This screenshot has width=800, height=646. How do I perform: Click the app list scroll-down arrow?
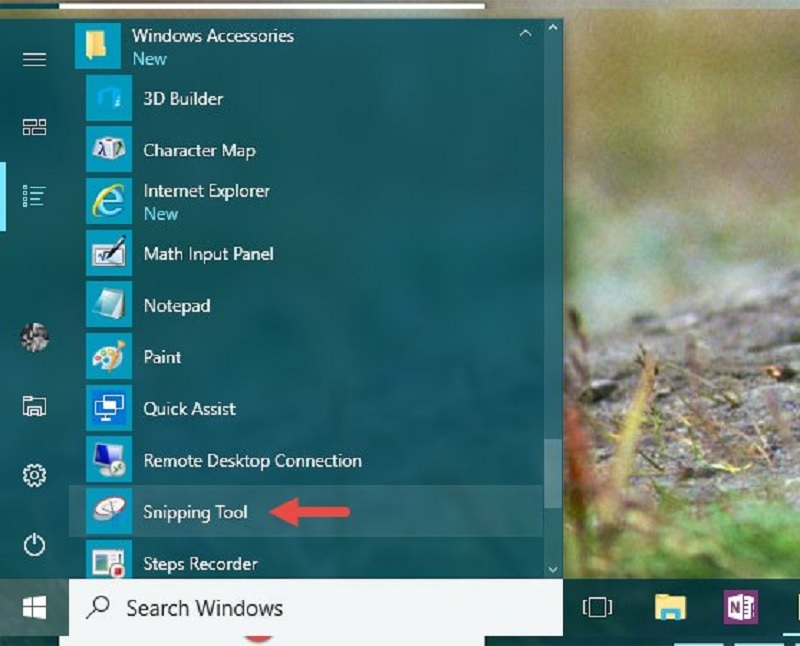[x=553, y=570]
